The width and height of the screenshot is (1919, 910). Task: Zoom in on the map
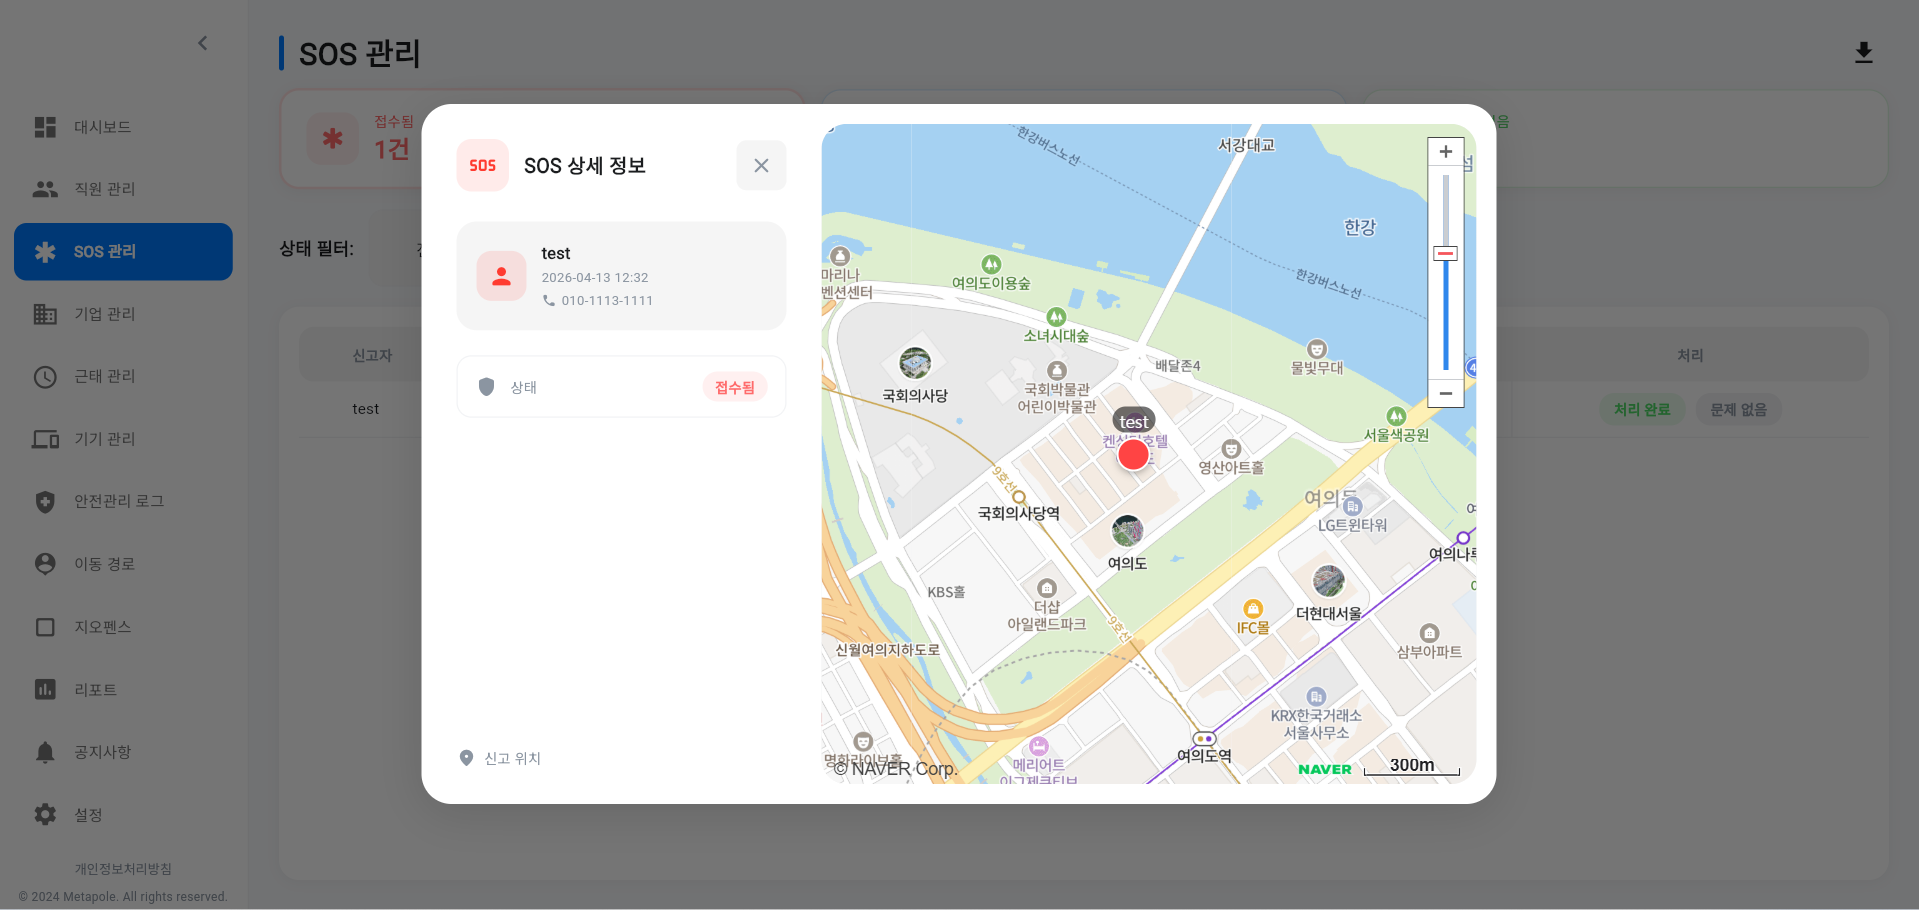pos(1445,152)
